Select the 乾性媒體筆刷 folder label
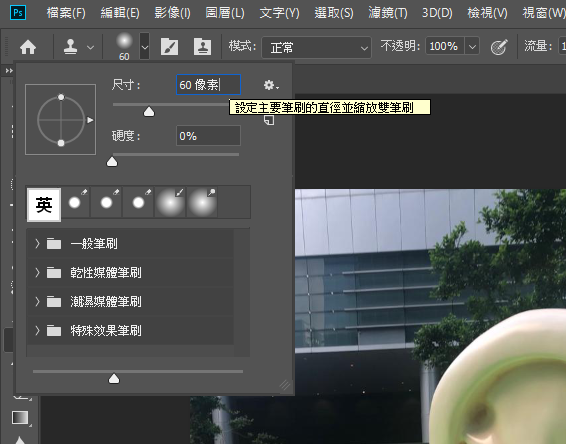 coord(106,273)
